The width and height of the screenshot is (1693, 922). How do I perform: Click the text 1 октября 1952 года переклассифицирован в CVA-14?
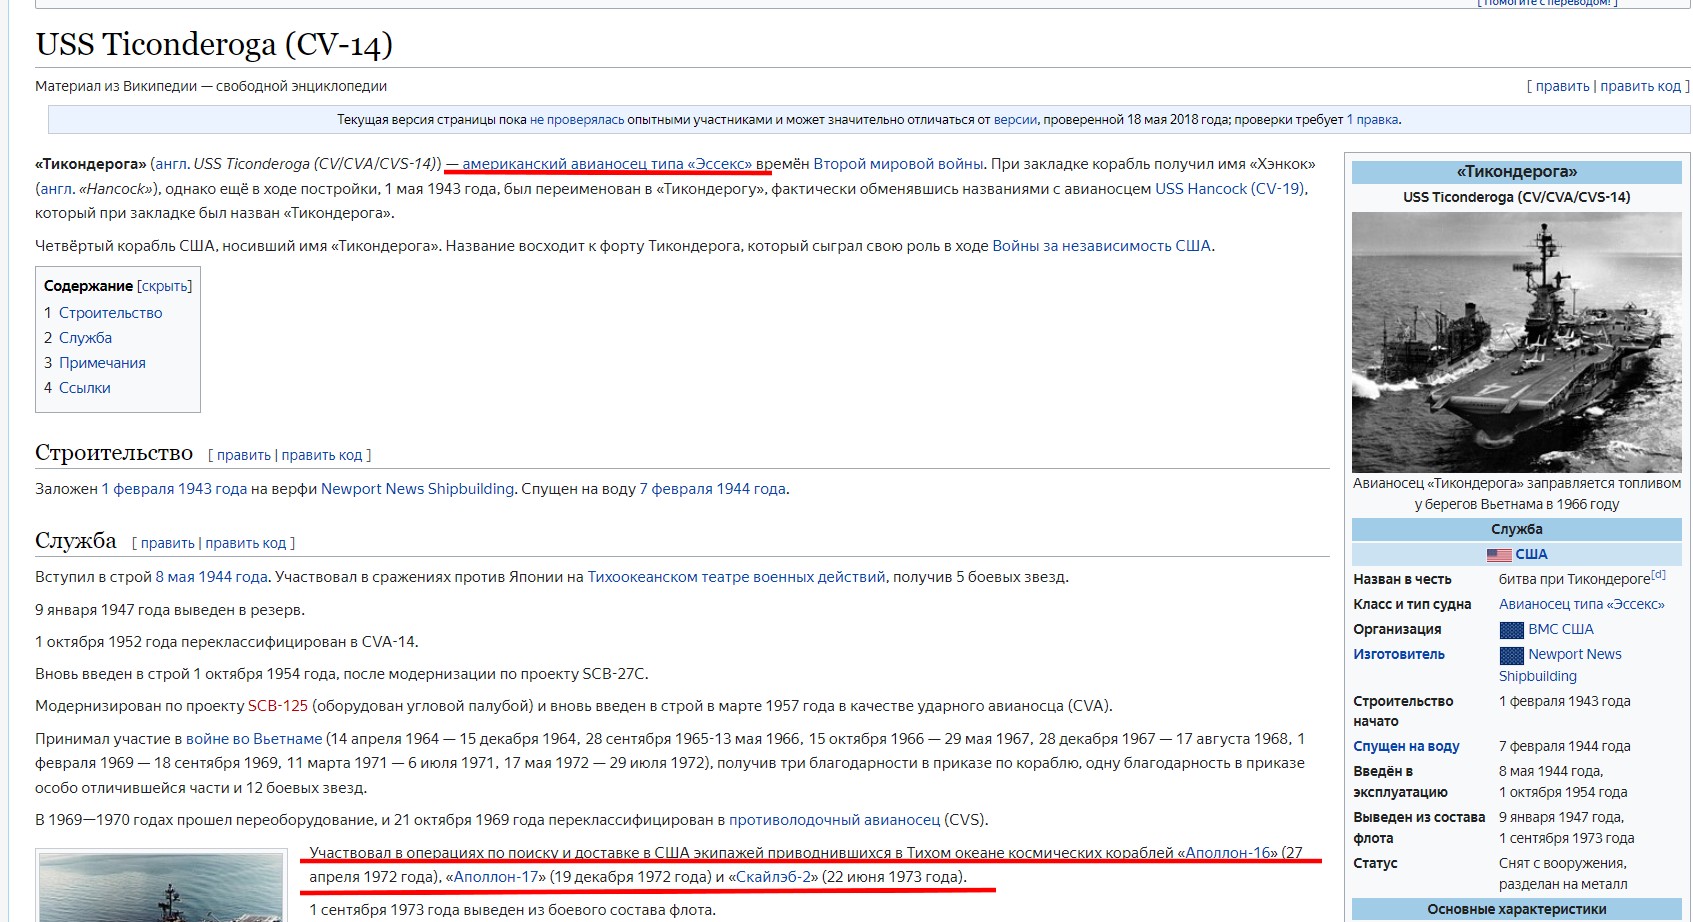click(x=226, y=642)
